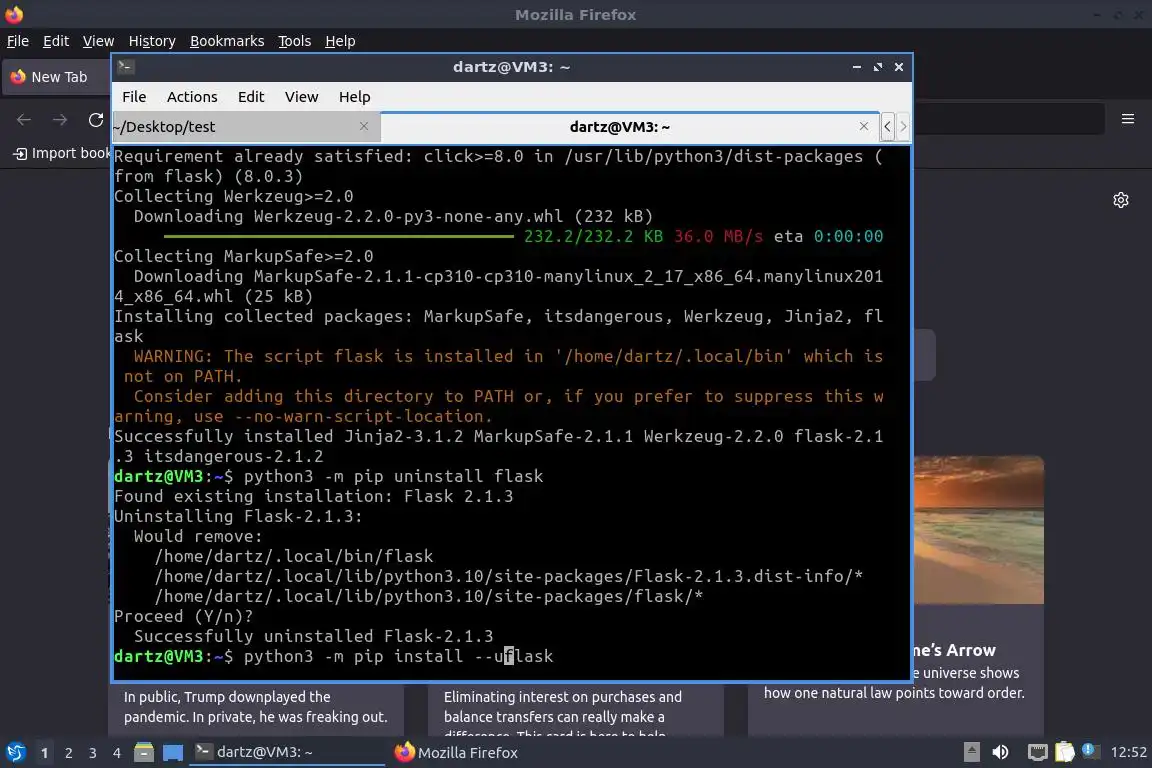Open volume control tray icon
Screen dimensions: 1152x768
(1000, 752)
